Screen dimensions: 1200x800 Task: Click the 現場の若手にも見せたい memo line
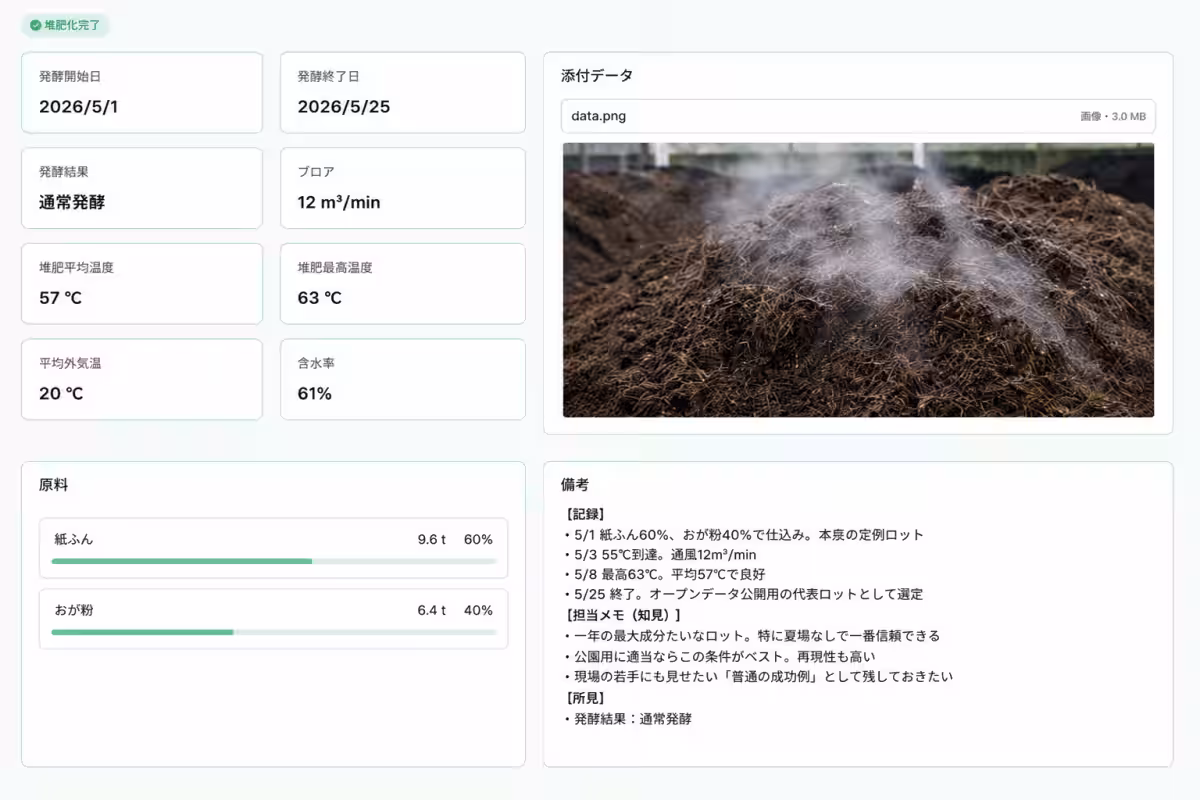758,677
